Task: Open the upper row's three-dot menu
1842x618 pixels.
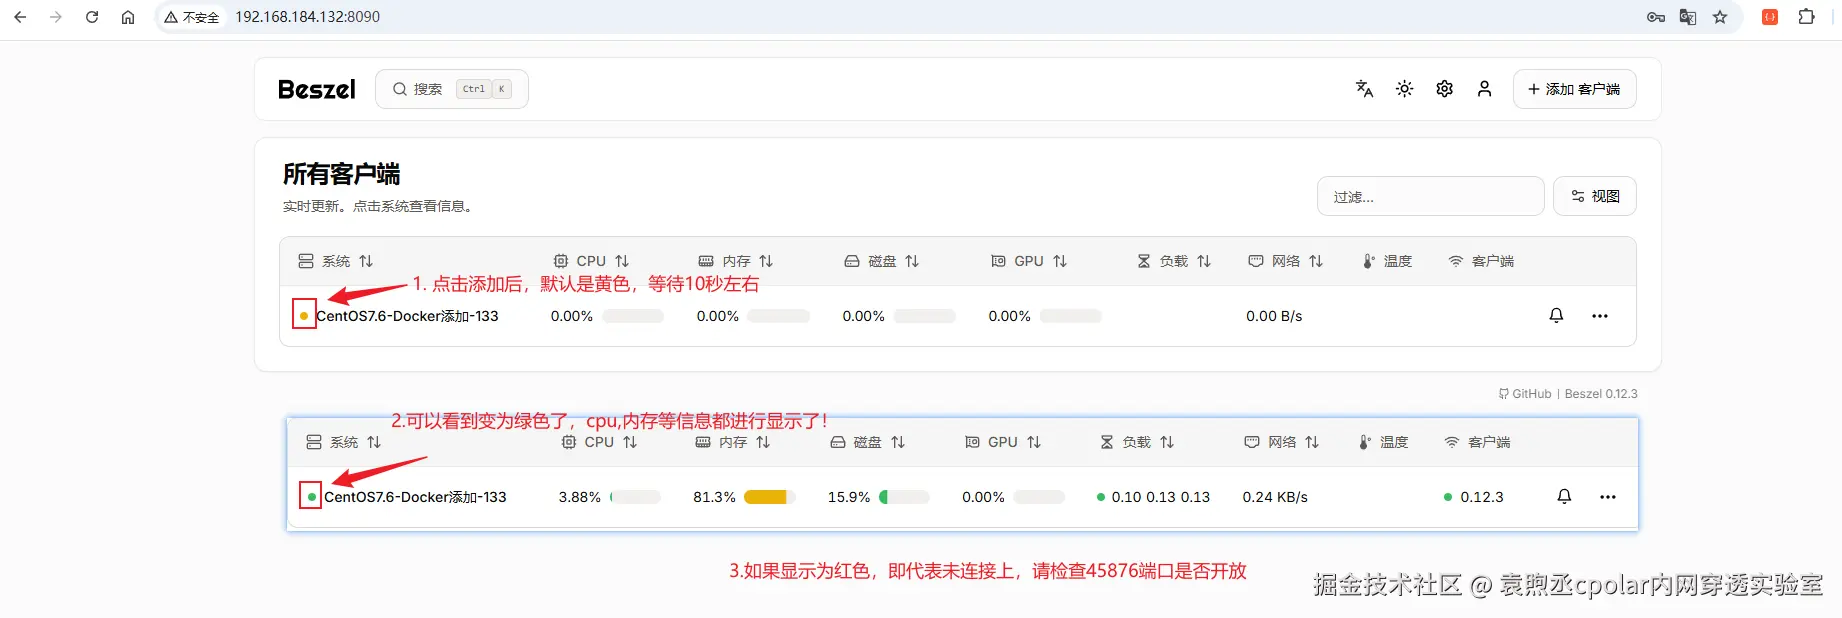Action: pyautogui.click(x=1600, y=316)
